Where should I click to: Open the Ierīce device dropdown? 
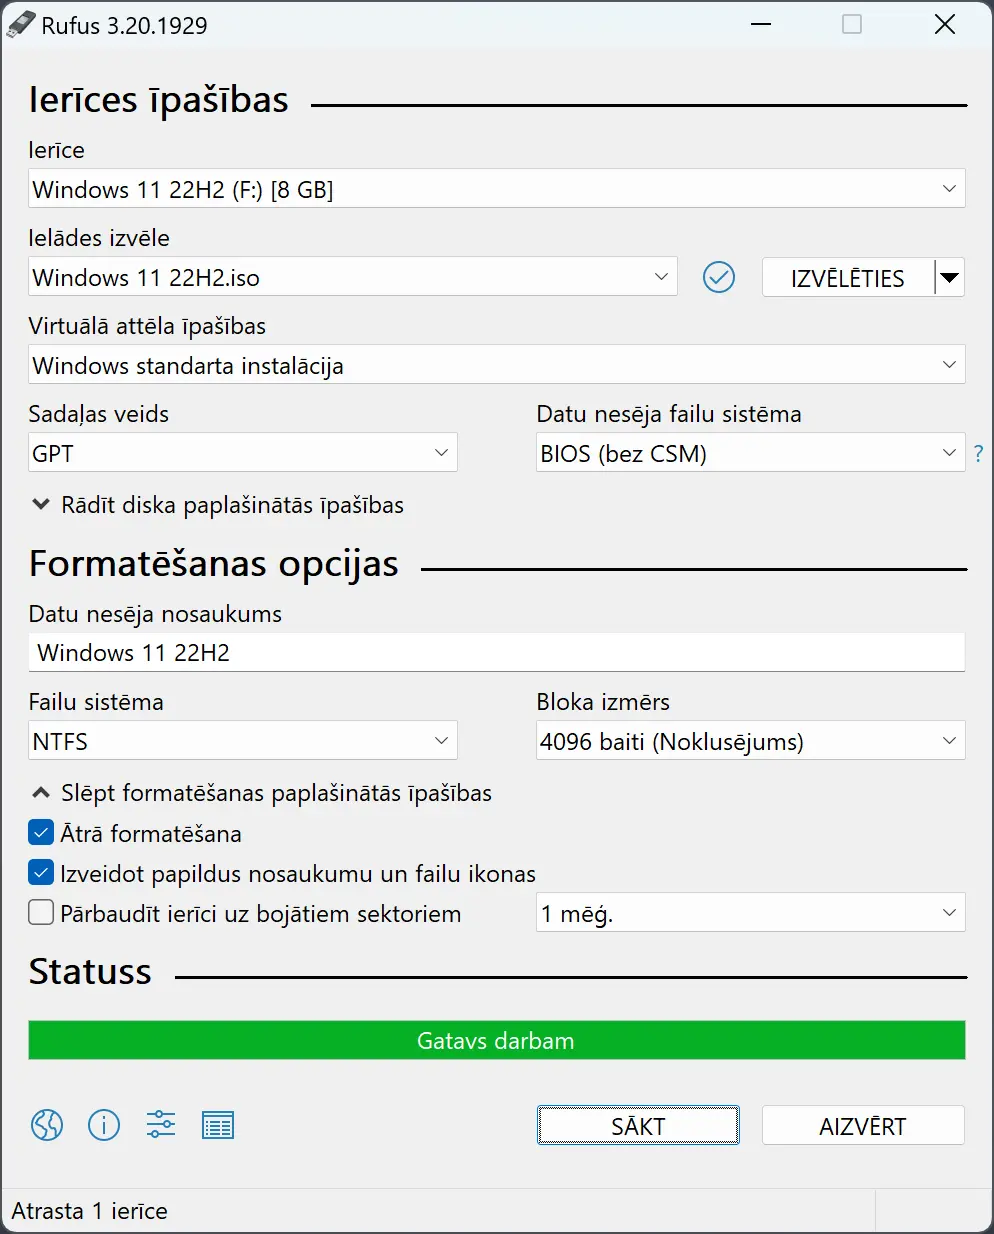(496, 189)
